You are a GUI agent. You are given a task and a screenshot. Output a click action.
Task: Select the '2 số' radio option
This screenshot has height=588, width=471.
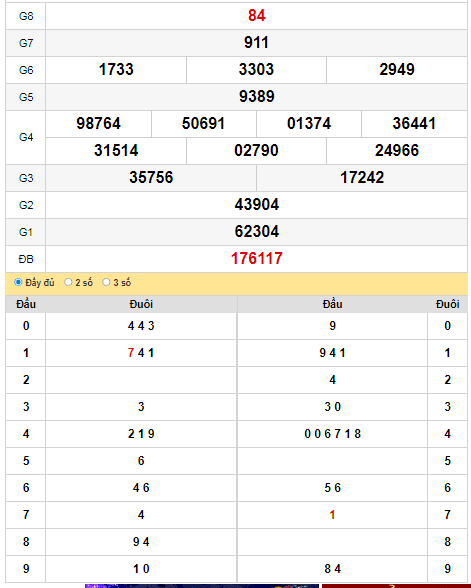(x=68, y=282)
